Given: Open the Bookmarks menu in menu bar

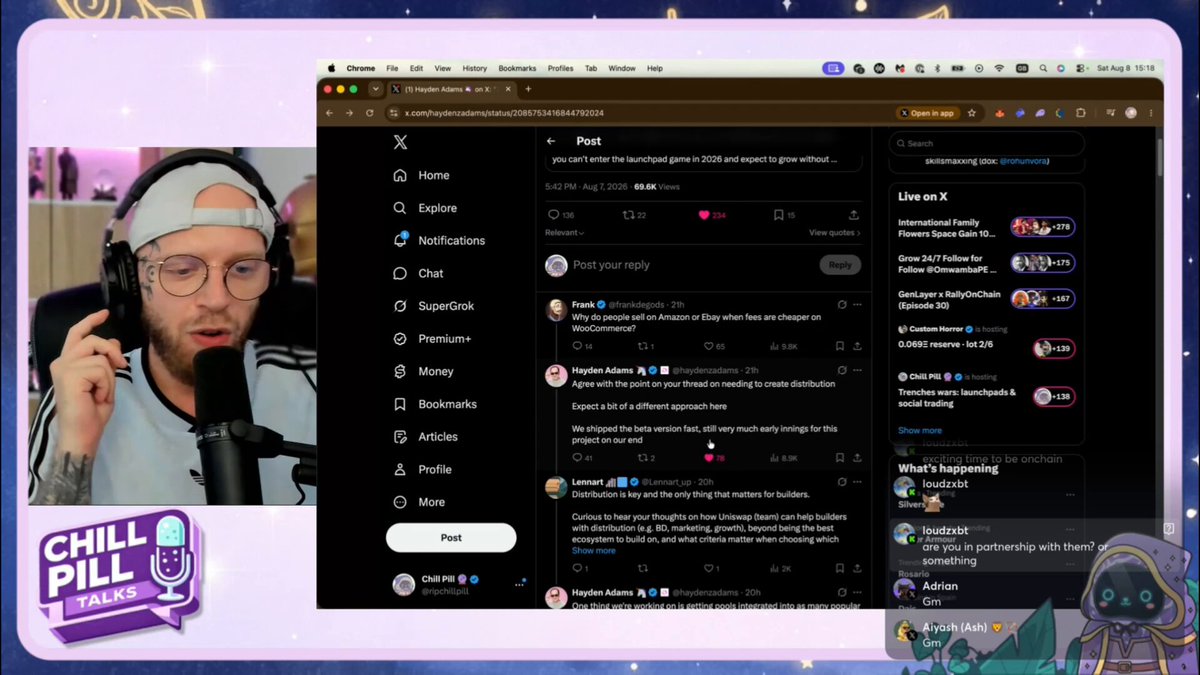Looking at the screenshot, I should point(517,68).
